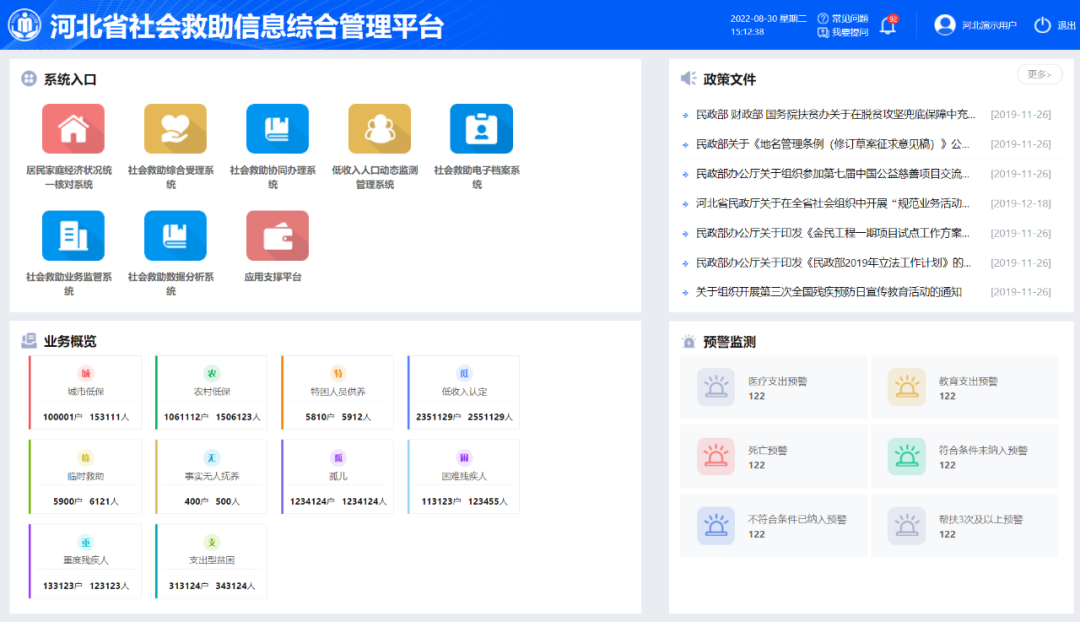The width and height of the screenshot is (1080, 622).
Task: Open the 《地名管理条例（修订草案征求意见稿）》 policy link
Action: [x=832, y=144]
